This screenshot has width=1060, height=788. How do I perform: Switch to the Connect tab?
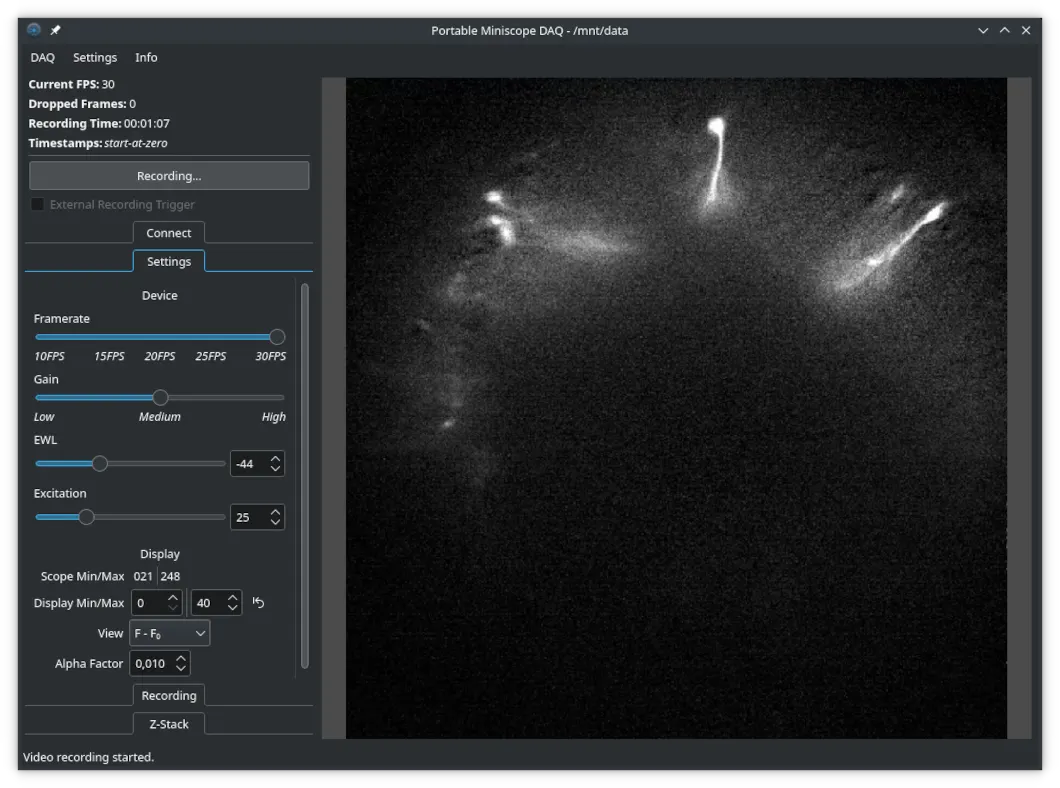(x=169, y=232)
